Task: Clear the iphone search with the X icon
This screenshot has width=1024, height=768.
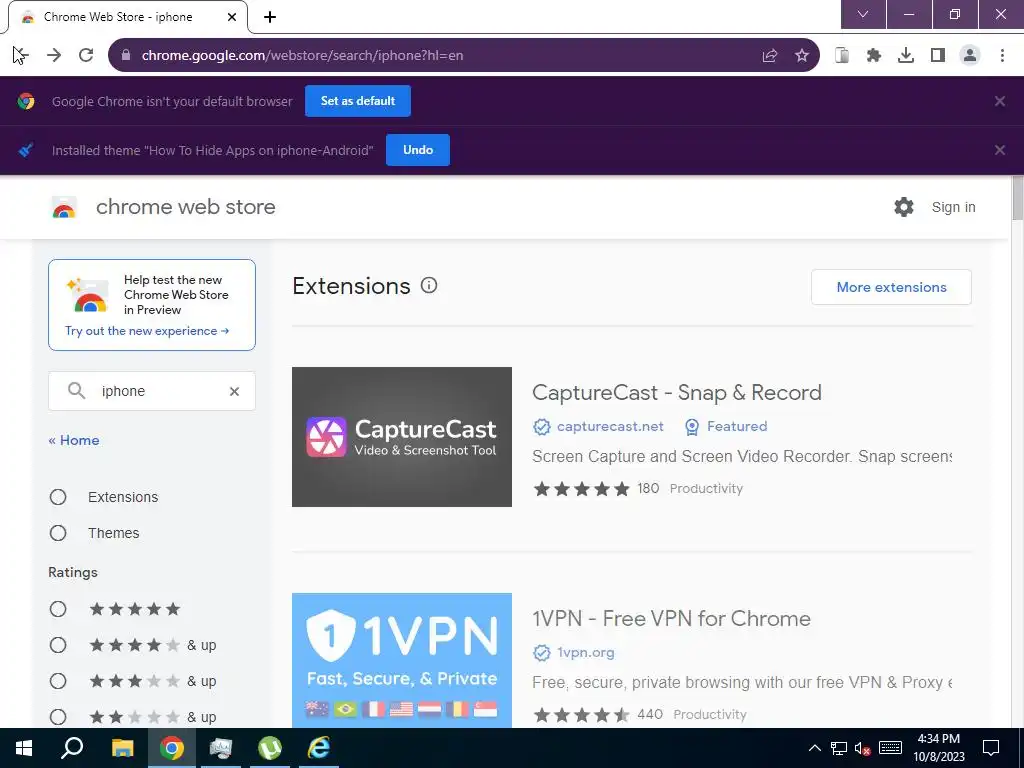Action: coord(234,391)
